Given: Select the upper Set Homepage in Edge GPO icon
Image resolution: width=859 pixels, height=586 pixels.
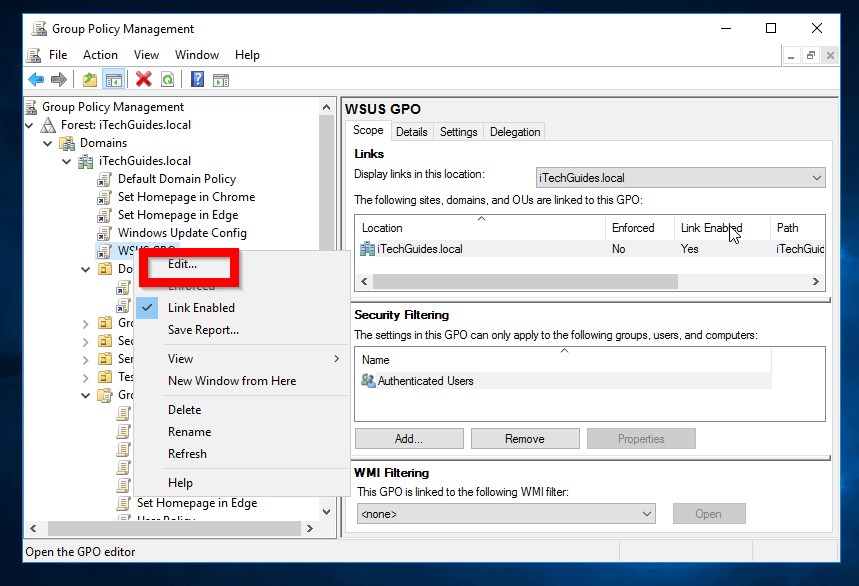Looking at the screenshot, I should click(x=105, y=215).
